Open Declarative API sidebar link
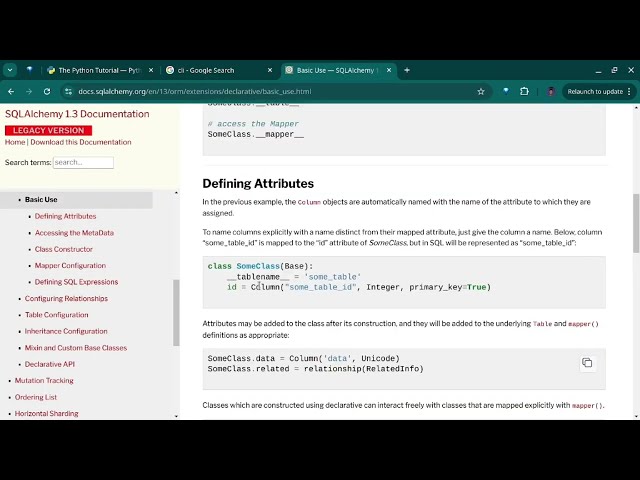The height and width of the screenshot is (480, 640). (50, 364)
